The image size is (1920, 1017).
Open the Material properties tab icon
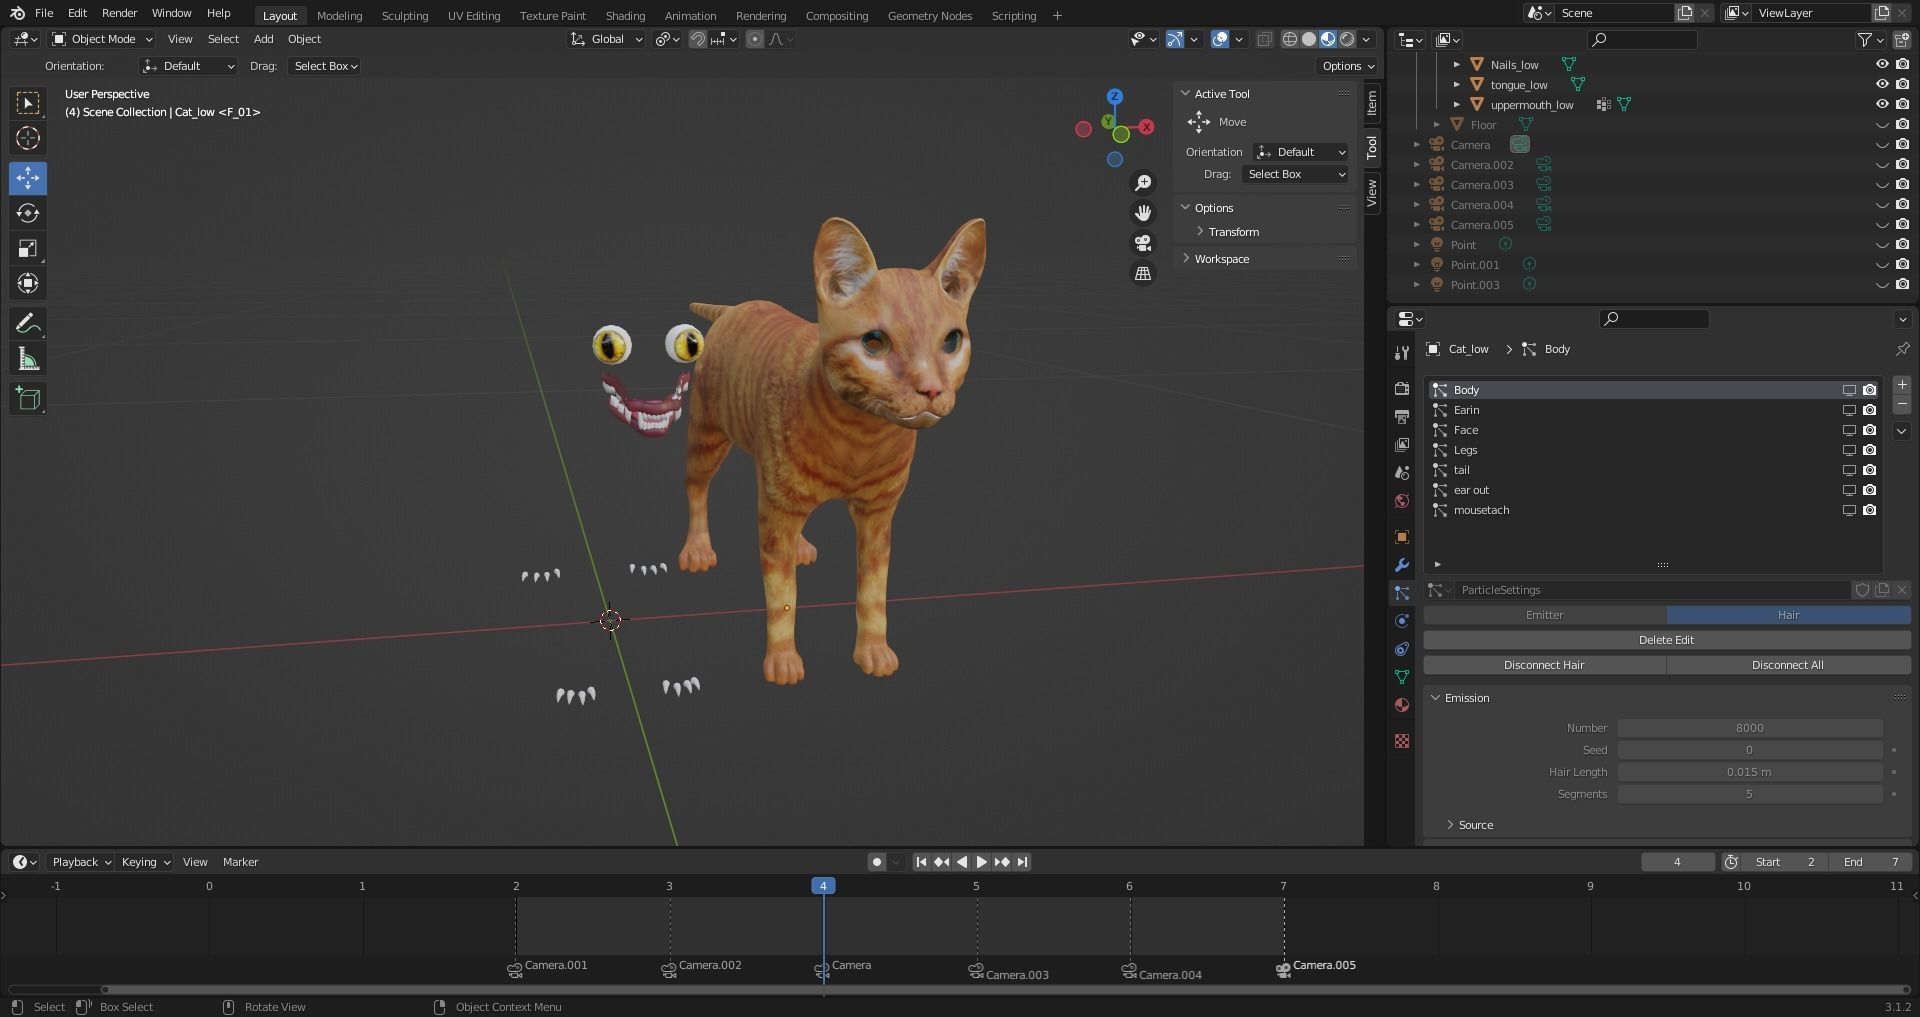tap(1402, 705)
